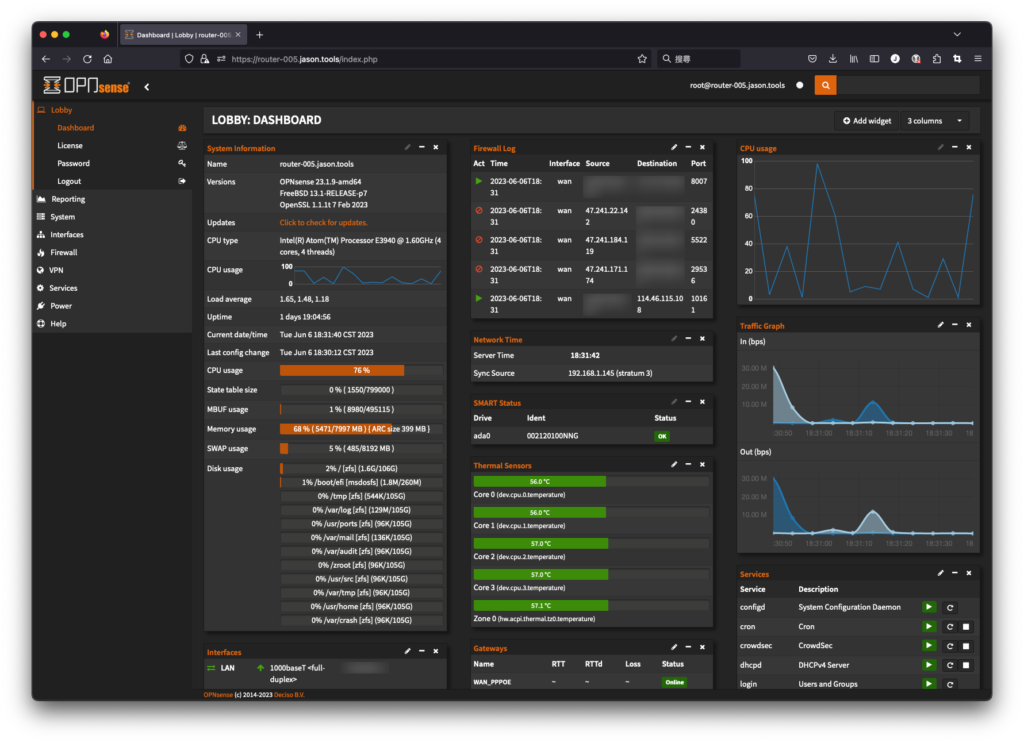The width and height of the screenshot is (1024, 743).
Task: Click the Online status badge of WAN_PPPOE
Action: [x=674, y=682]
